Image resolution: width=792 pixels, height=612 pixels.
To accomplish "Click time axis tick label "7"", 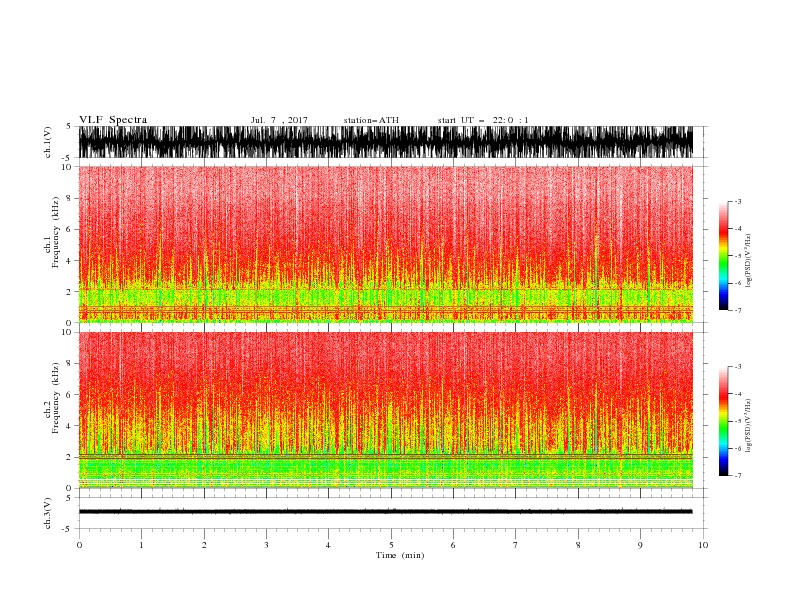I will coord(516,545).
